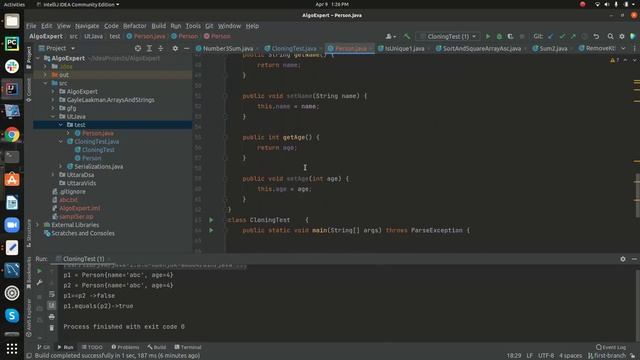
Task: Run with Coverage from the main toolbar
Action: tap(510, 36)
